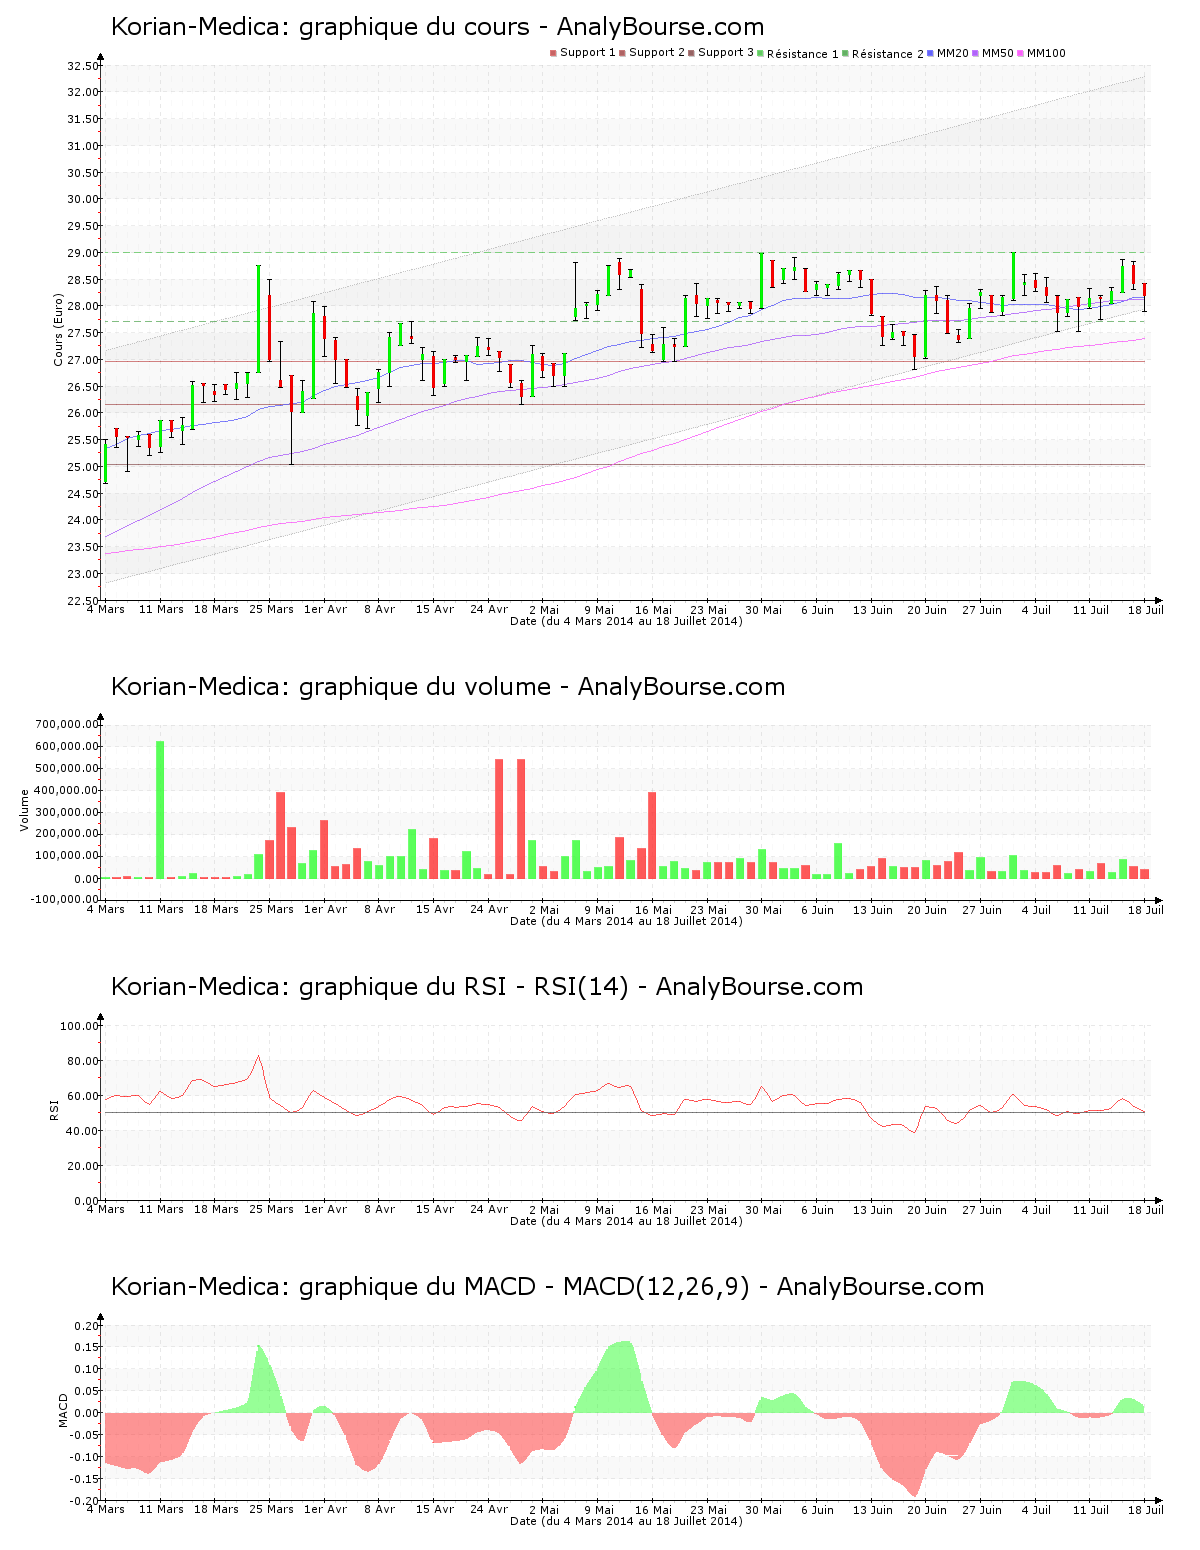Click the '-0.20' value on MACD axis
This screenshot has height=1550, width=1200.
[x=85, y=1501]
